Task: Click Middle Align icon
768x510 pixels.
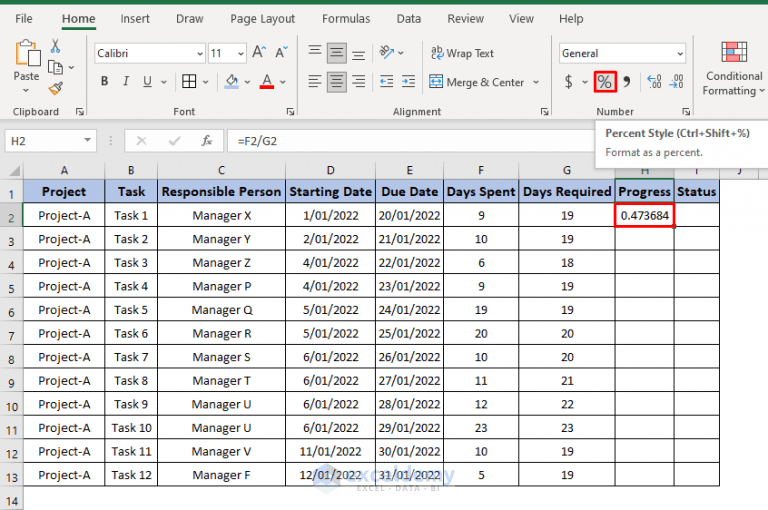Action: pyautogui.click(x=336, y=53)
